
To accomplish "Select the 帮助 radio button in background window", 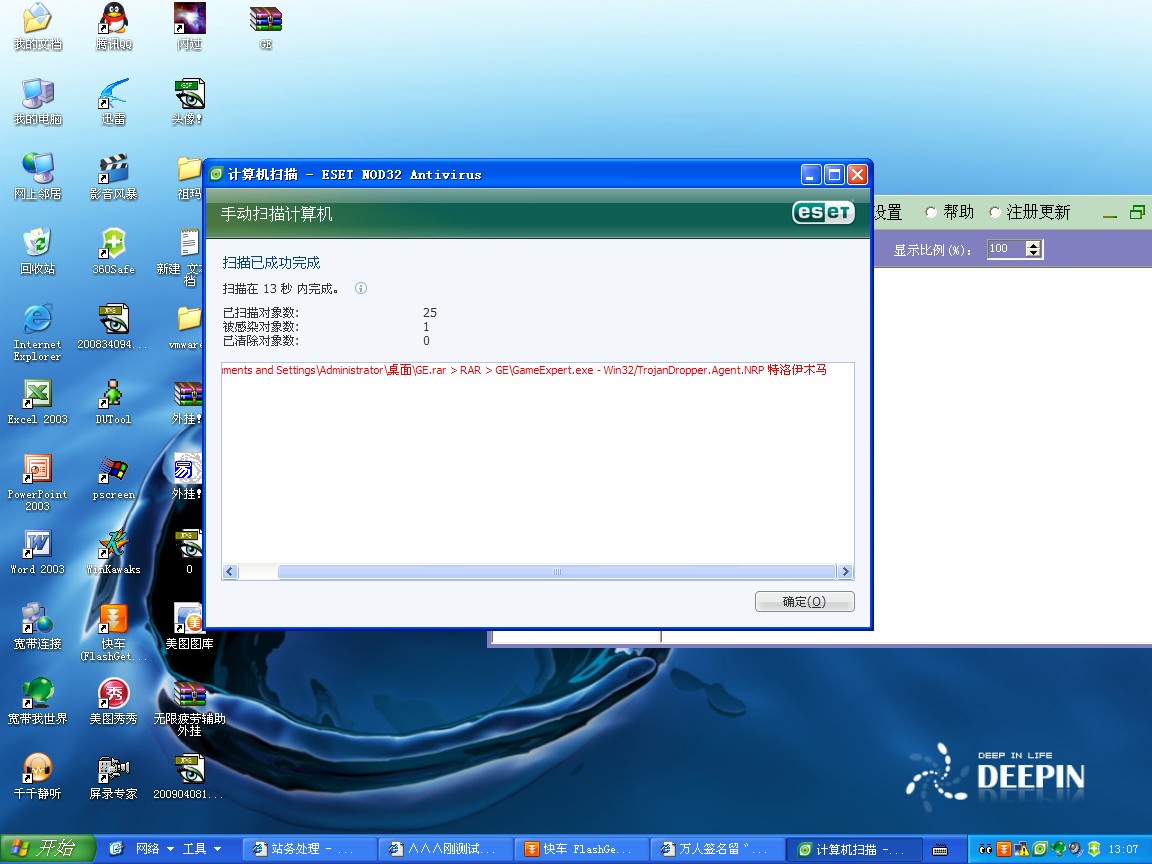I will click(931, 212).
